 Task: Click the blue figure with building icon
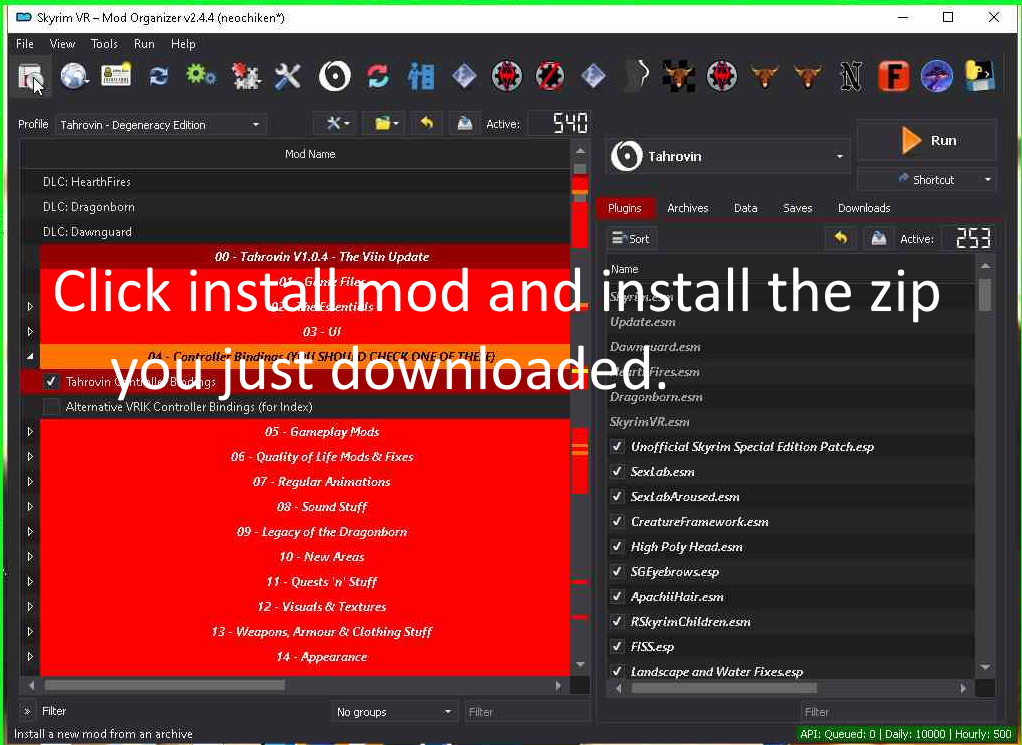(x=421, y=76)
